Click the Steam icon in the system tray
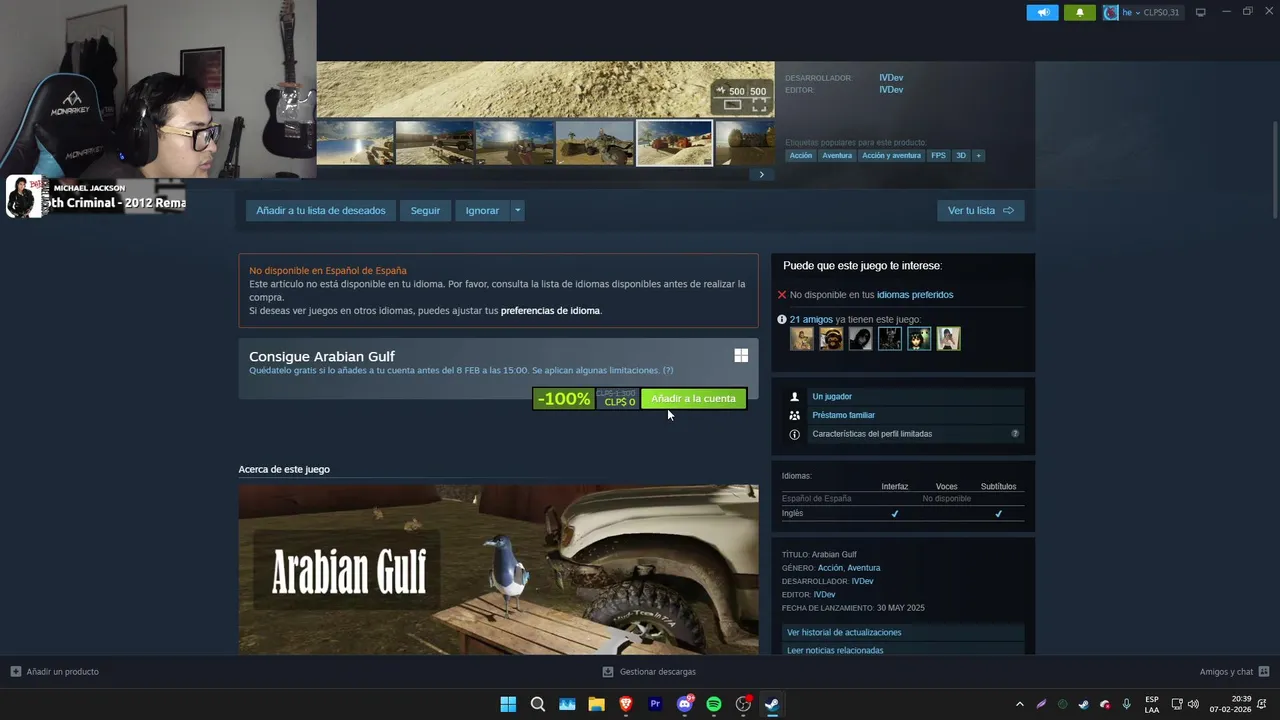This screenshot has width=1280, height=720. [1083, 704]
